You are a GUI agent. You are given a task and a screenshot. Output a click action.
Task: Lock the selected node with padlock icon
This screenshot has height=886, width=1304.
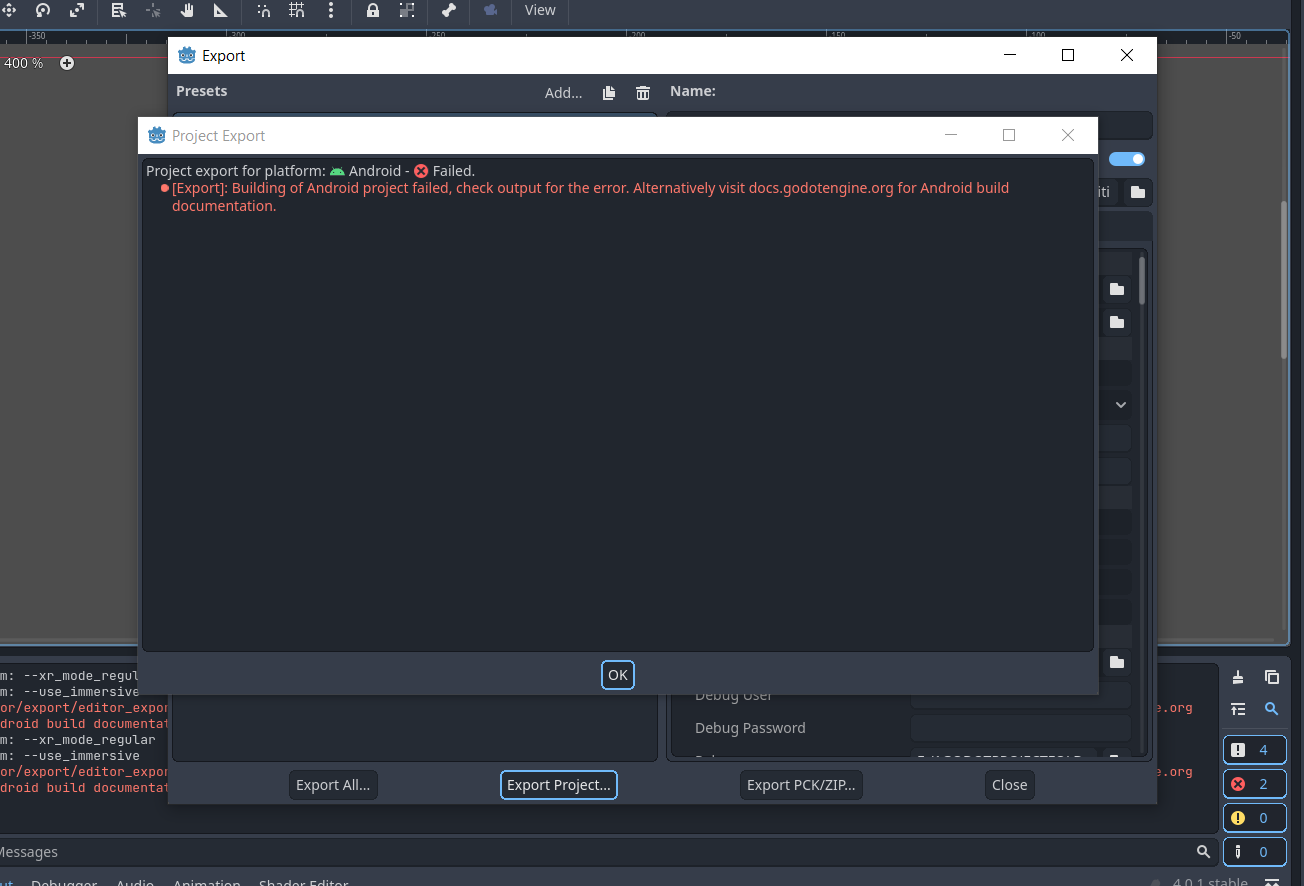click(373, 10)
